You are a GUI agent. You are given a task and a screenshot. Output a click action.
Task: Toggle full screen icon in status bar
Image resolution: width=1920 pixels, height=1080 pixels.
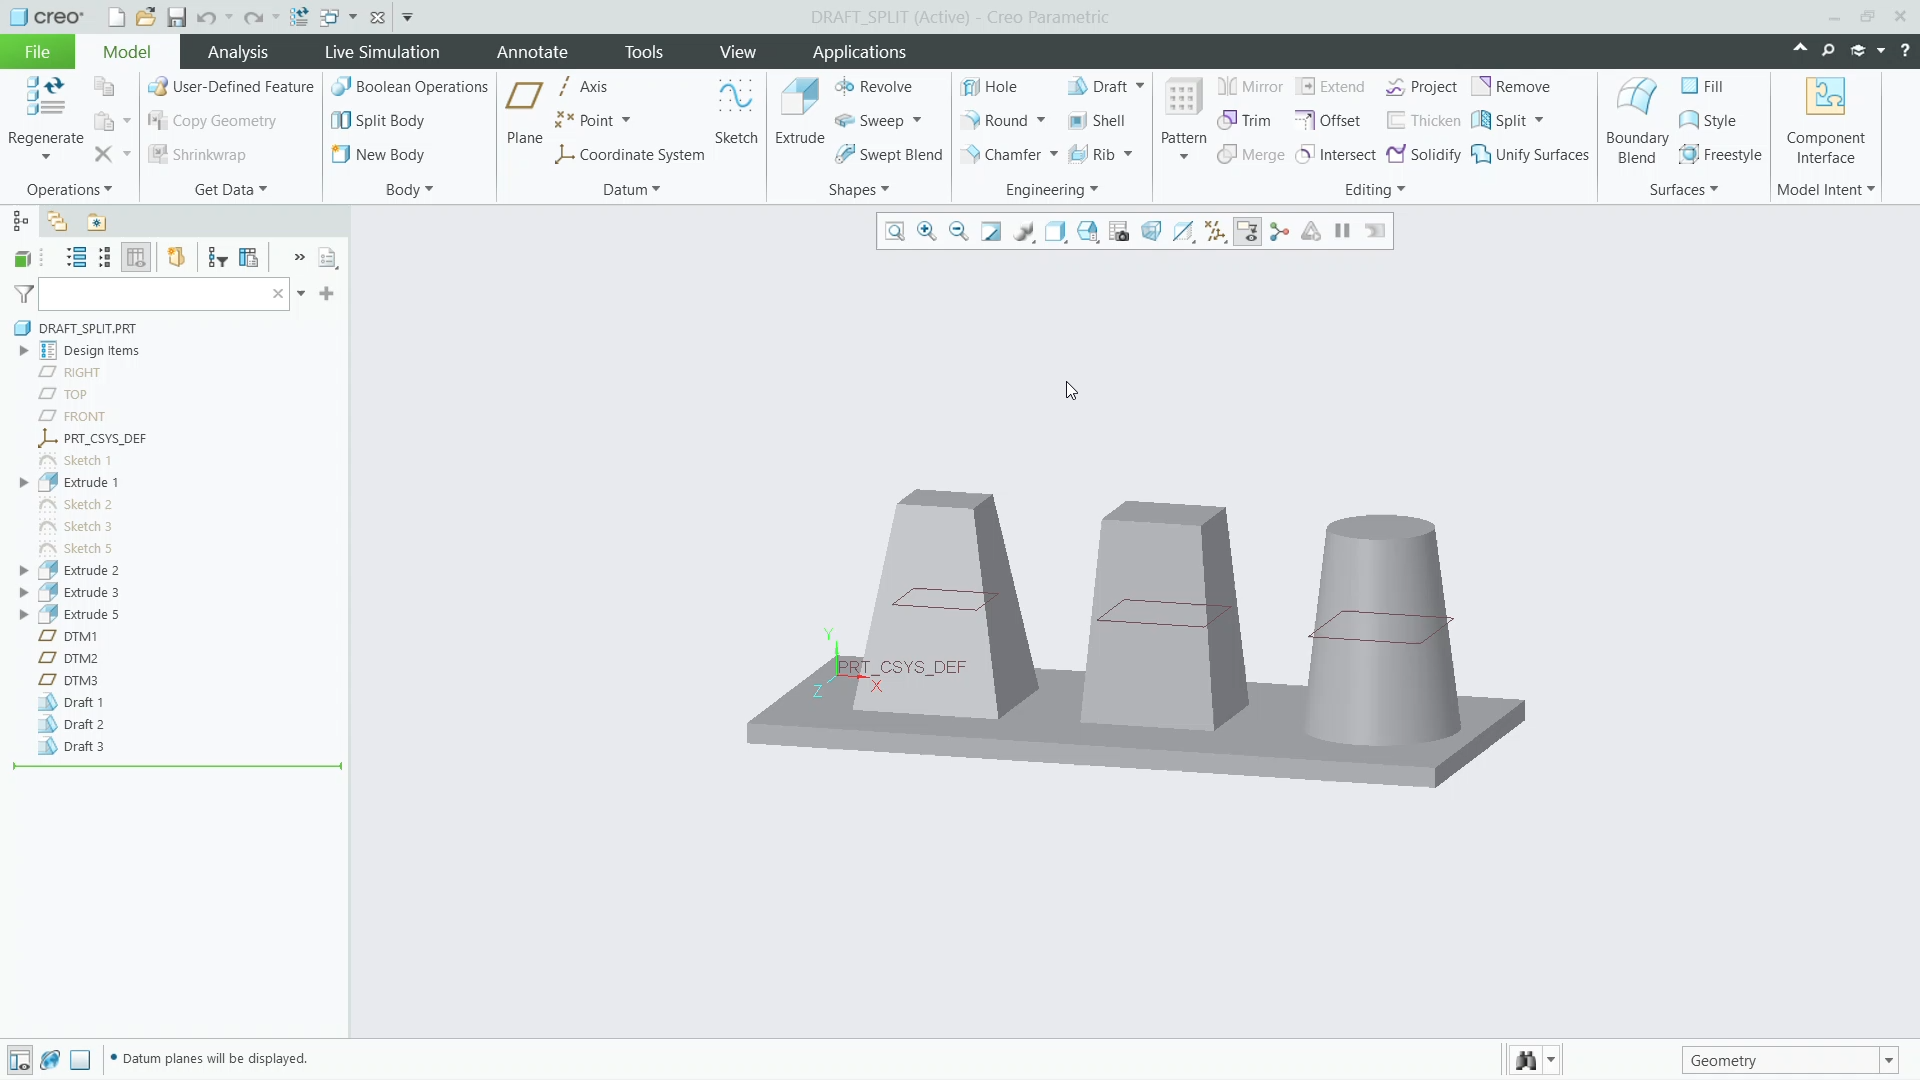80,1060
